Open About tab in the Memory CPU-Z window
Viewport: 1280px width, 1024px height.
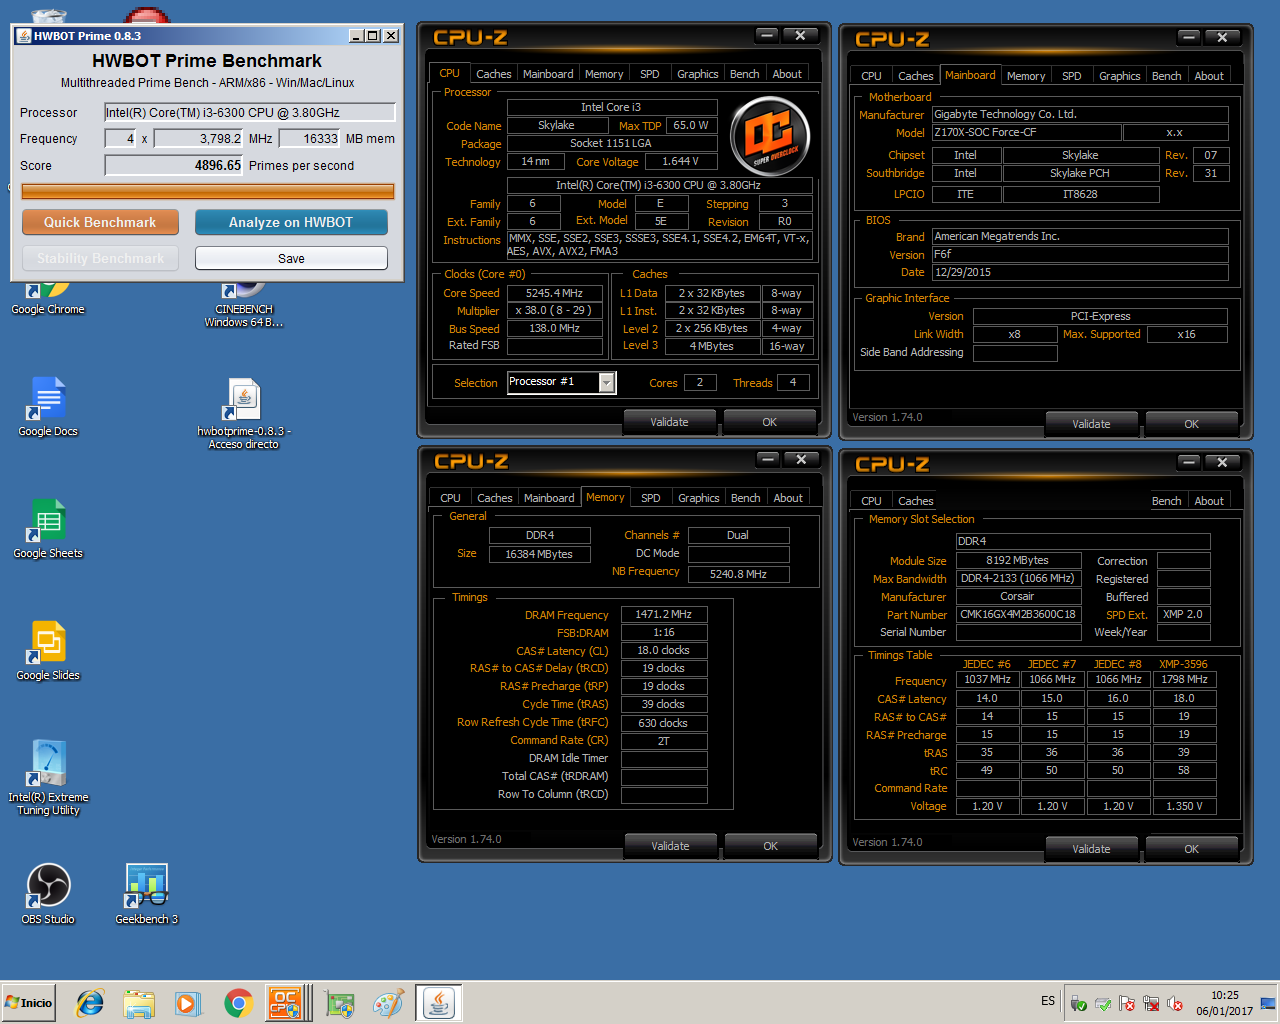788,498
